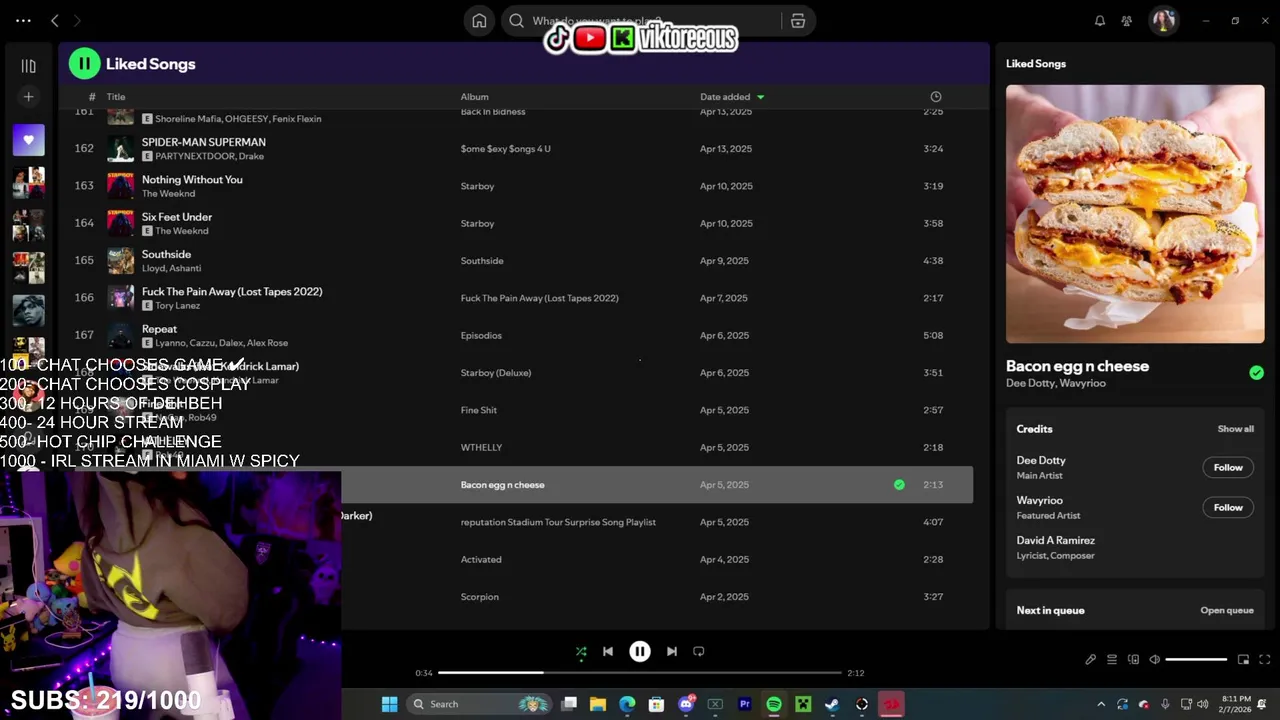Viewport: 1280px width, 720px height.
Task: Open the profile avatar menu
Action: coord(1163,21)
